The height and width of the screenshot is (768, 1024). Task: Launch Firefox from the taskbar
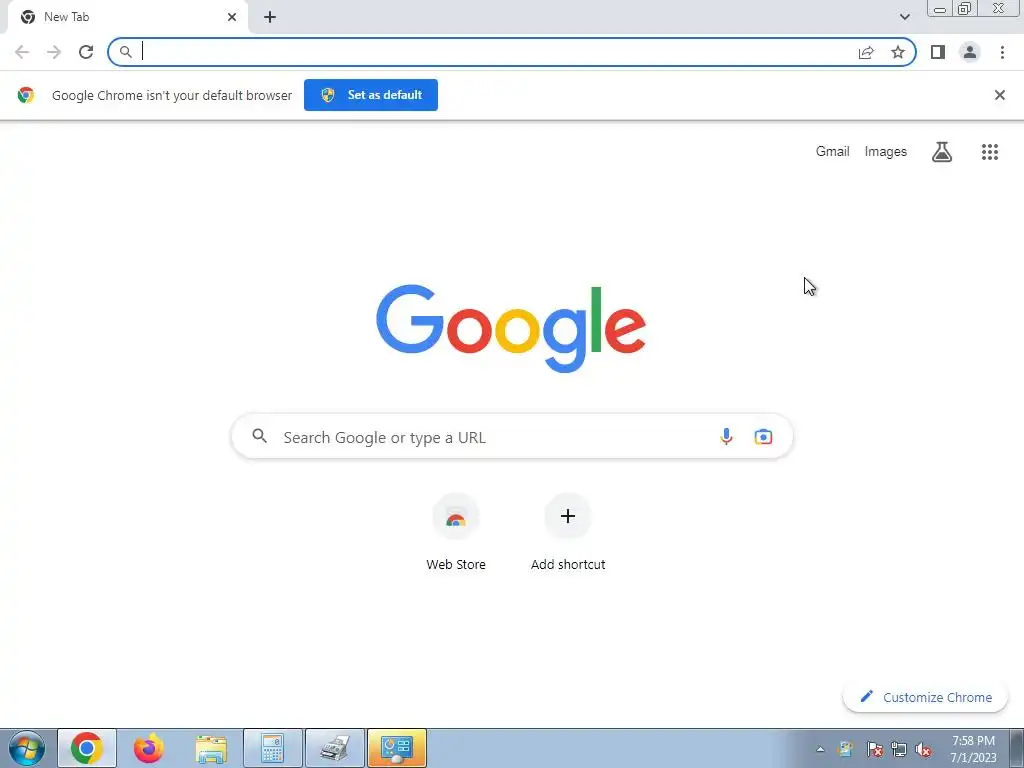pyautogui.click(x=149, y=748)
